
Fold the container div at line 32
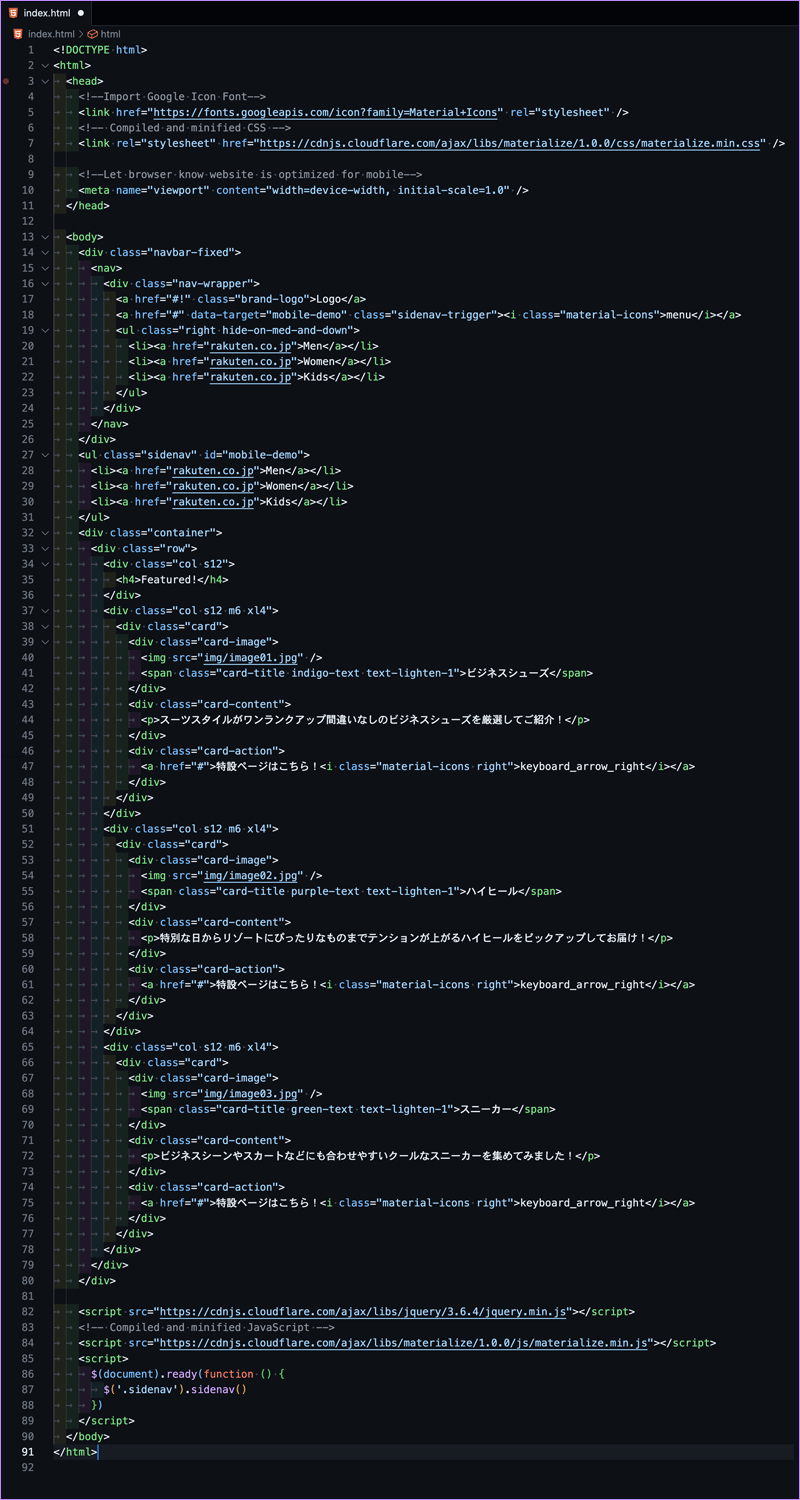click(43, 532)
